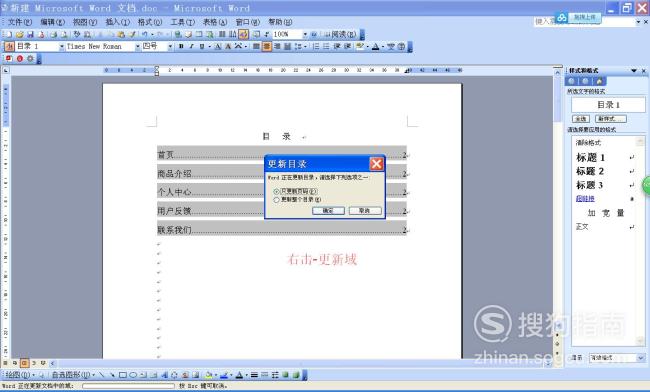Click the Save disk icon

(x=30, y=34)
